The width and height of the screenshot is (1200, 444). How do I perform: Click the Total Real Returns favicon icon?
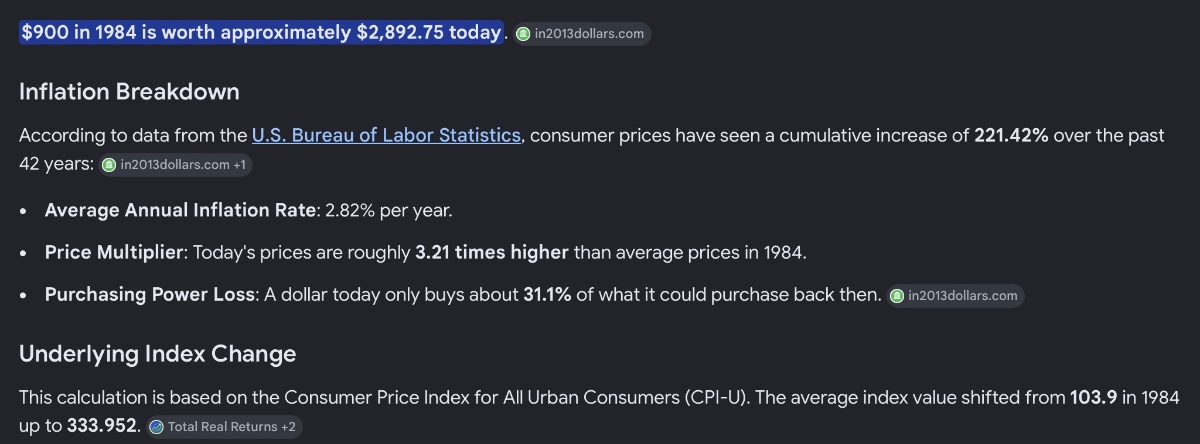coord(156,427)
